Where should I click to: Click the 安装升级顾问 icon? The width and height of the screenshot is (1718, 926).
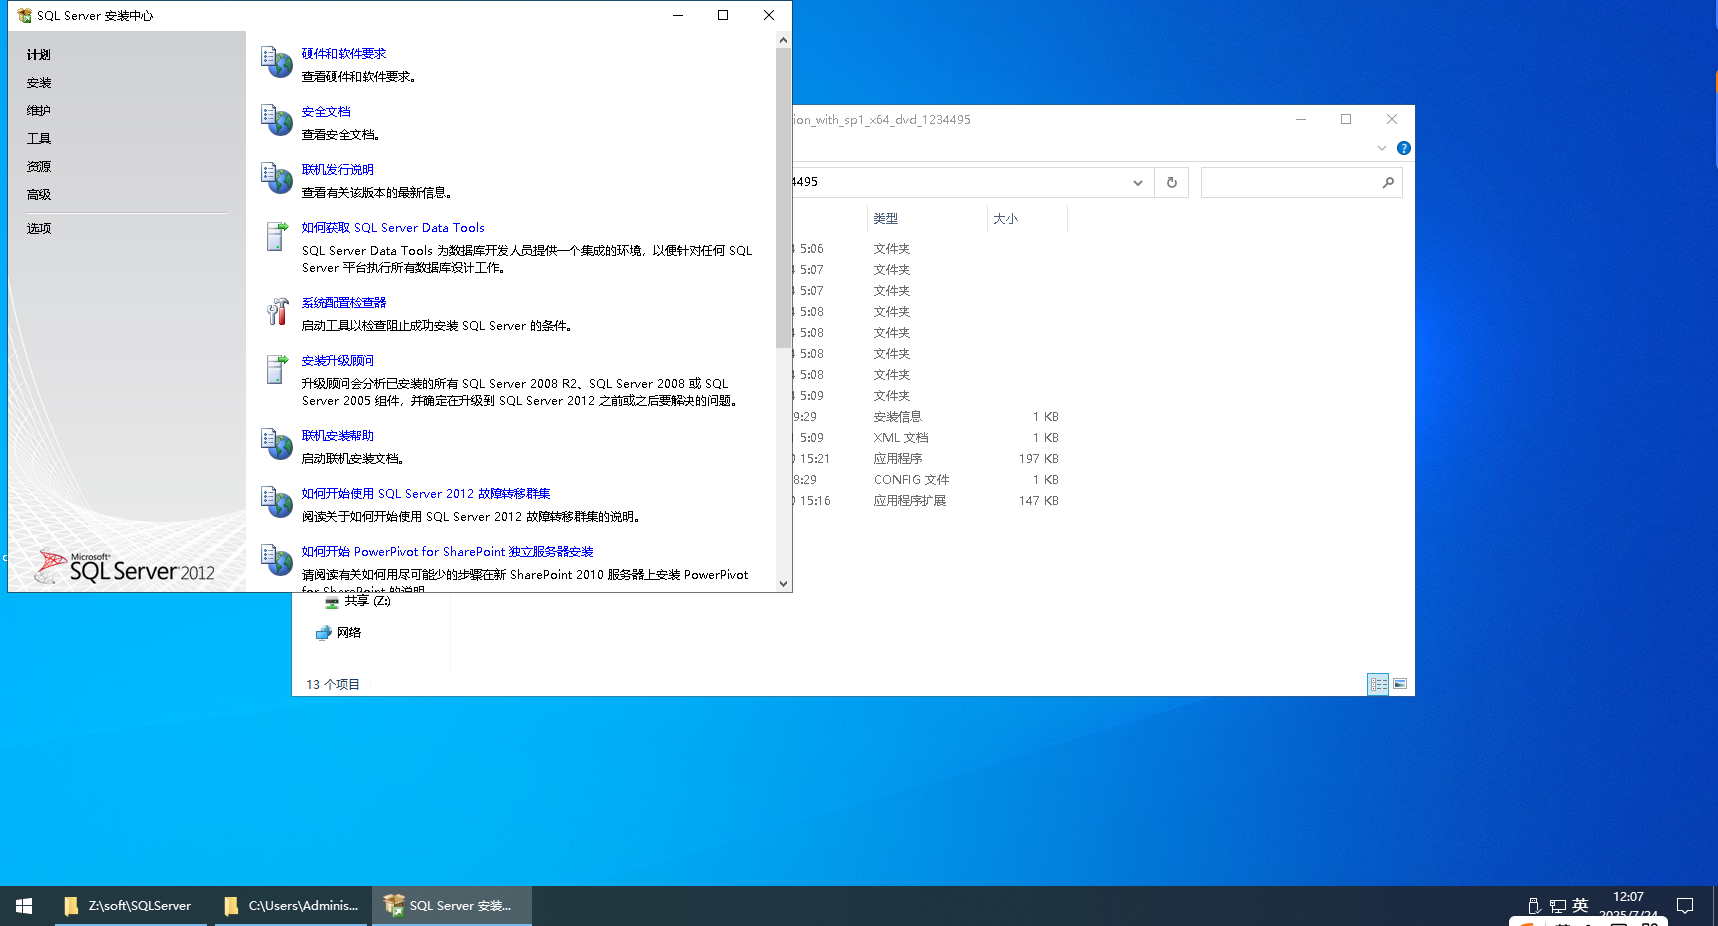pyautogui.click(x=276, y=369)
